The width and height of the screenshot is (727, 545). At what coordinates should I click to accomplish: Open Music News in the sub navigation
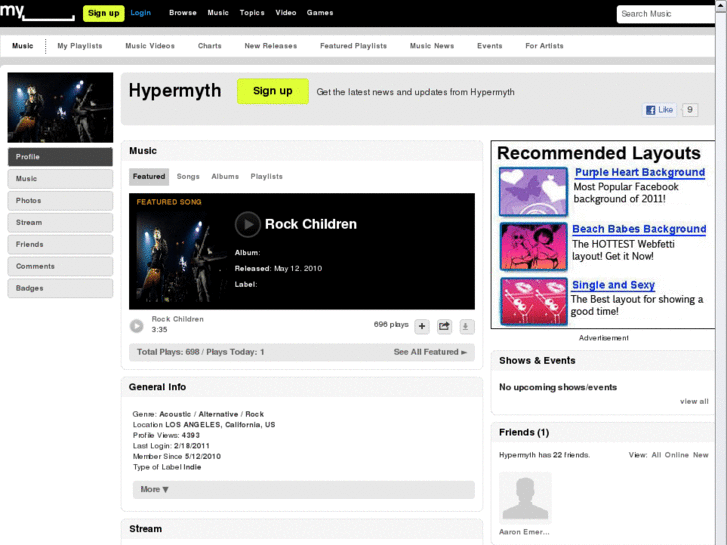tap(432, 46)
